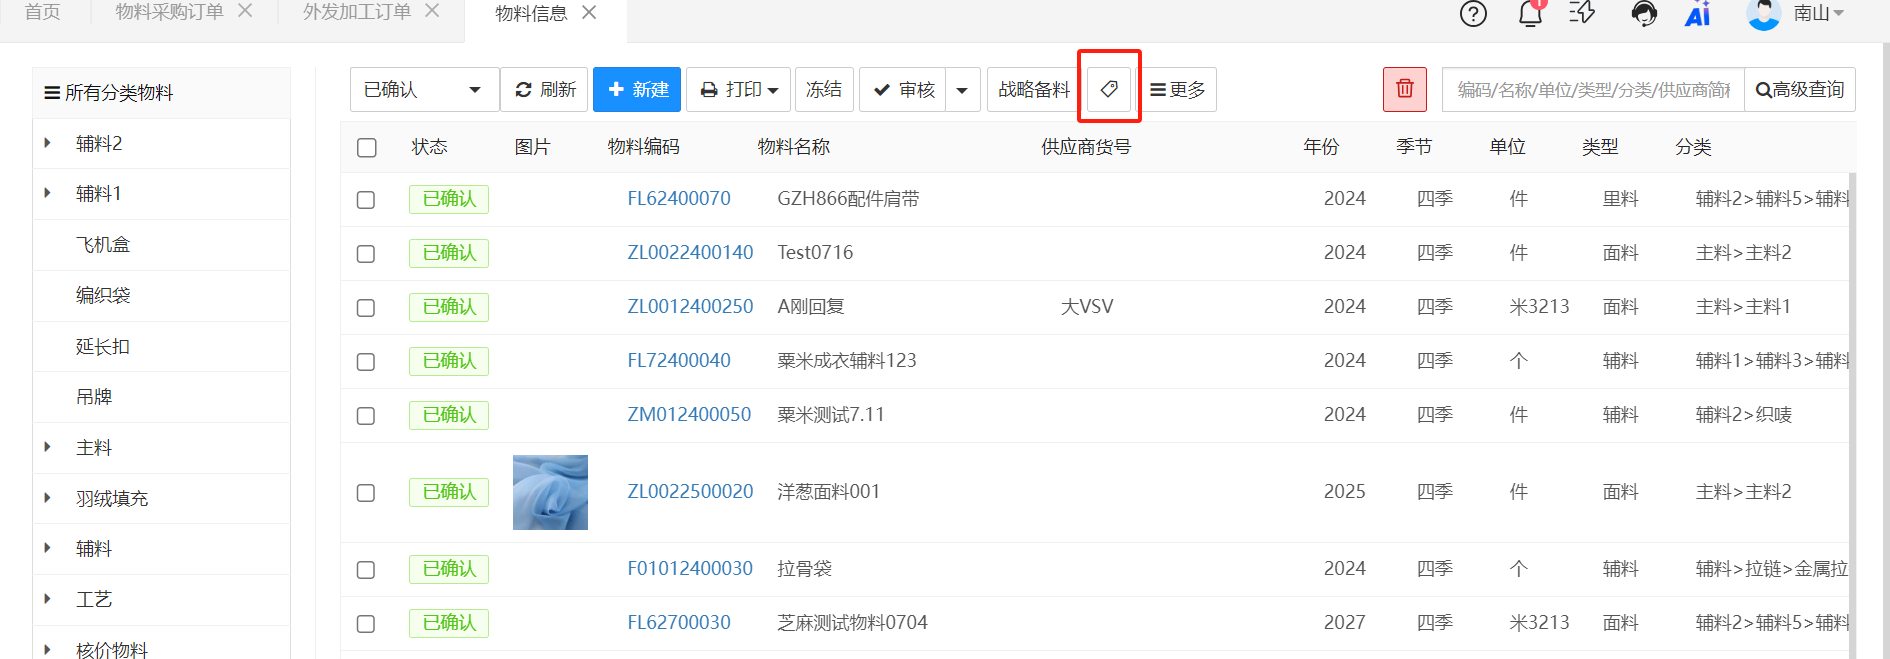Check the box for FL62400070 row
Image resolution: width=1890 pixels, height=659 pixels.
366,200
